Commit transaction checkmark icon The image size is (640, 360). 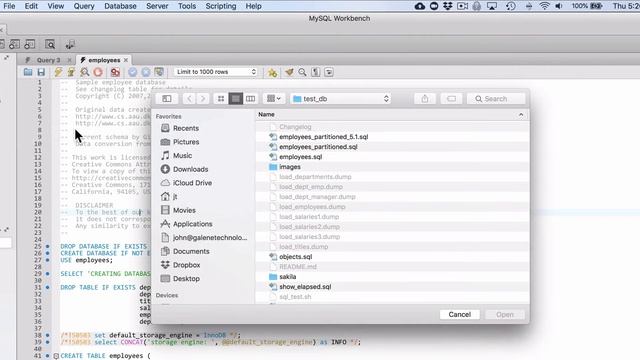133,72
